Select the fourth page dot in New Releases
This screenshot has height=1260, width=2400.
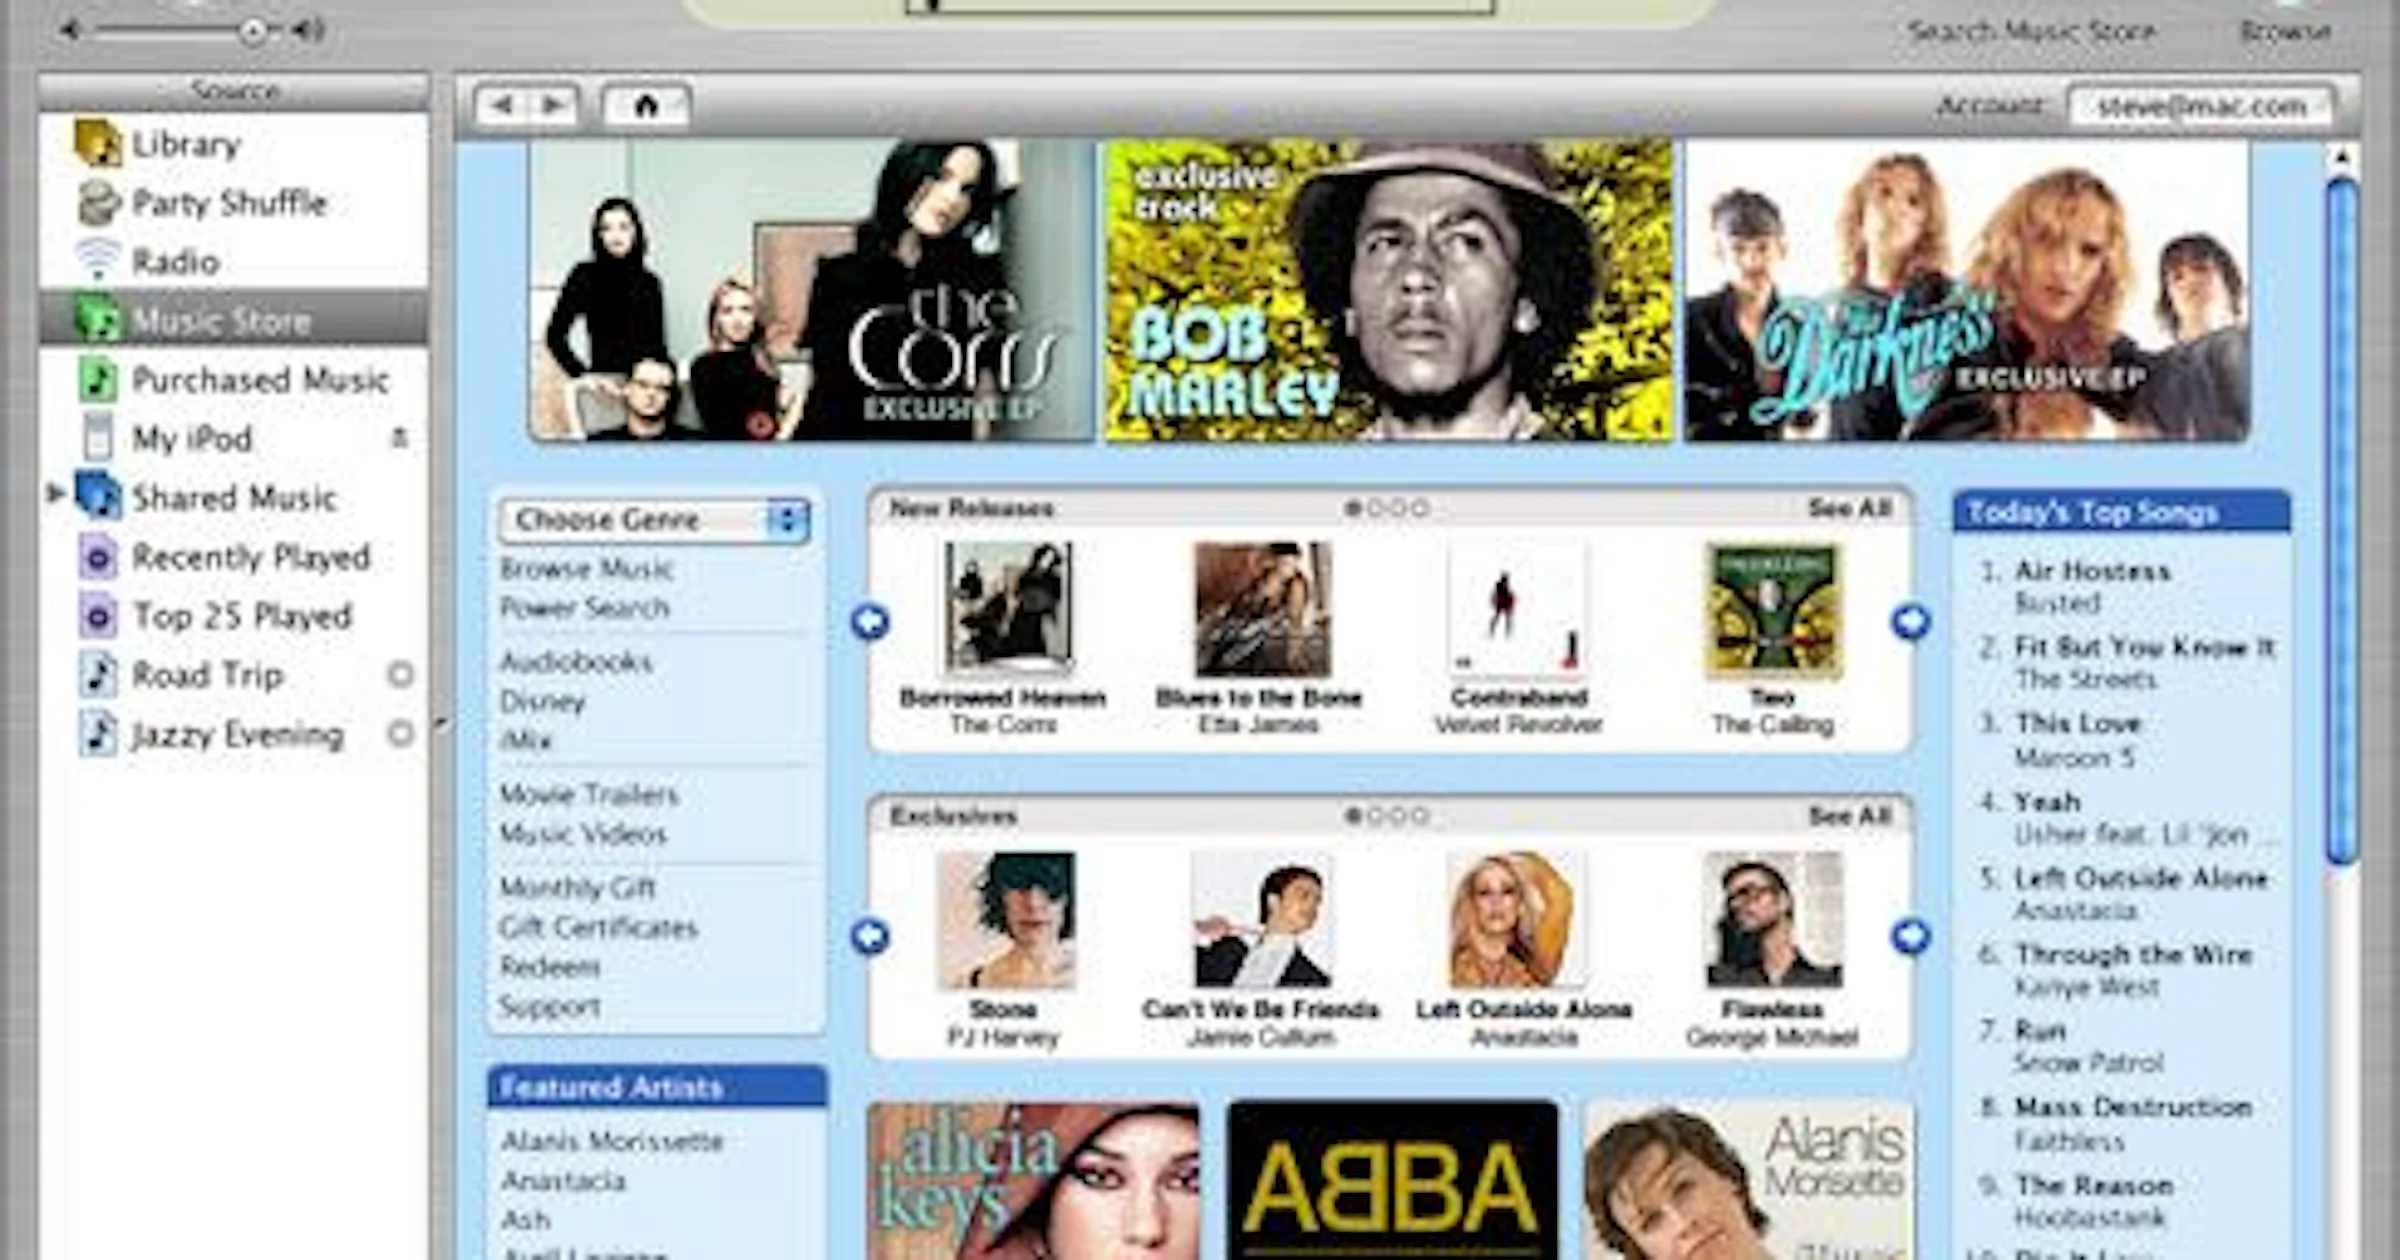[1421, 508]
